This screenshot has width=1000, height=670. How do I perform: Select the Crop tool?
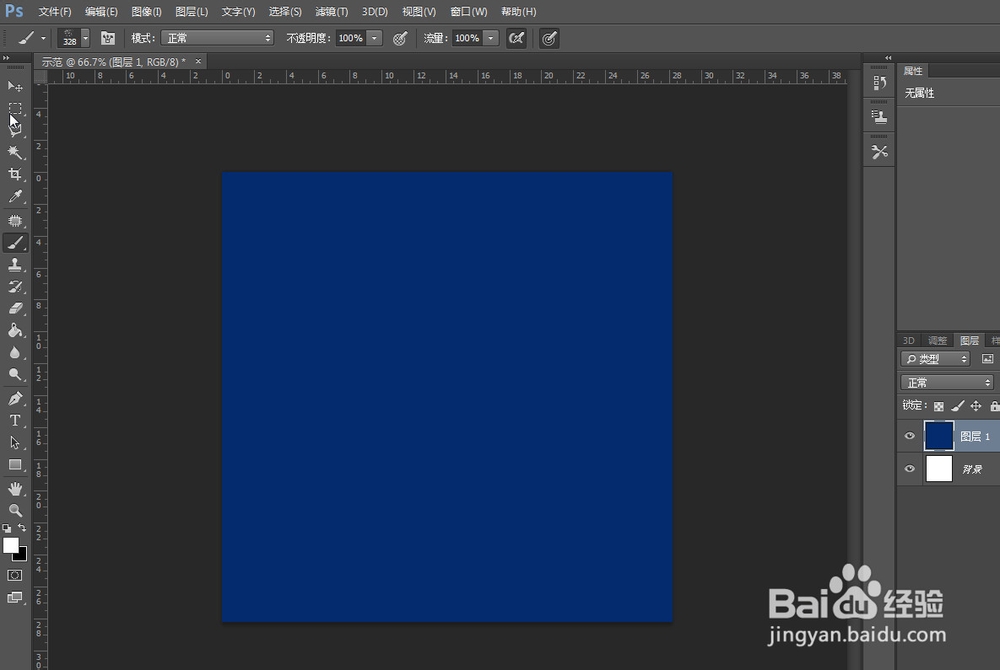coord(14,173)
